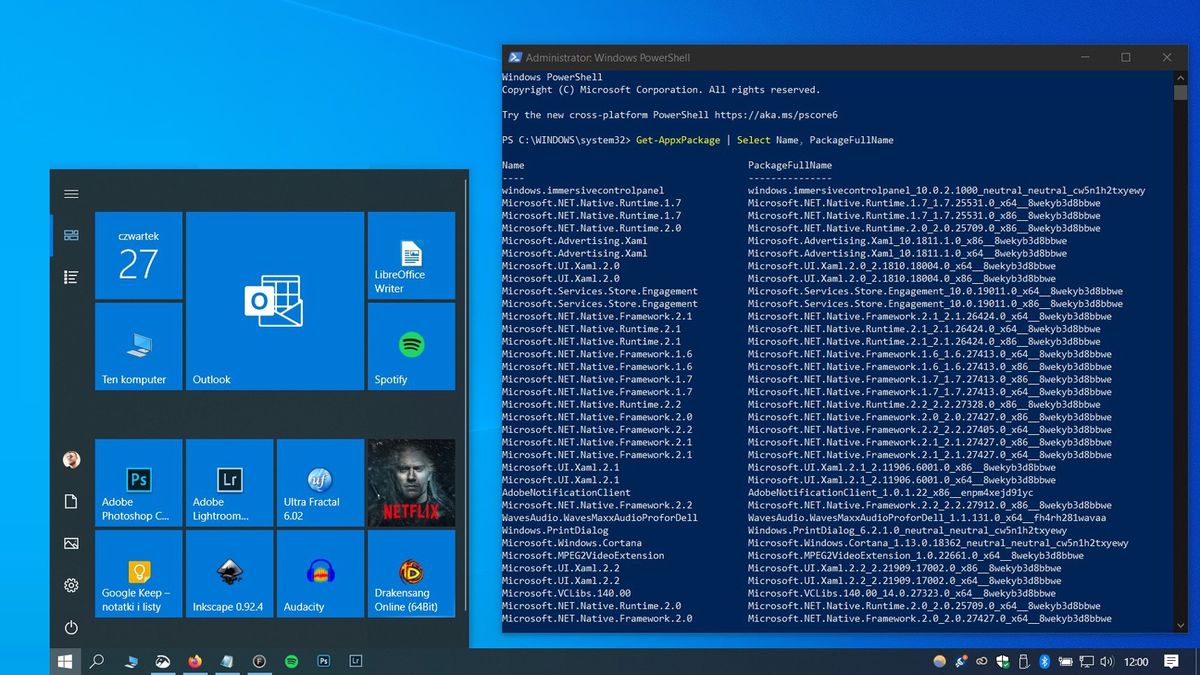
Task: Launch the Audacity tile
Action: 320,574
